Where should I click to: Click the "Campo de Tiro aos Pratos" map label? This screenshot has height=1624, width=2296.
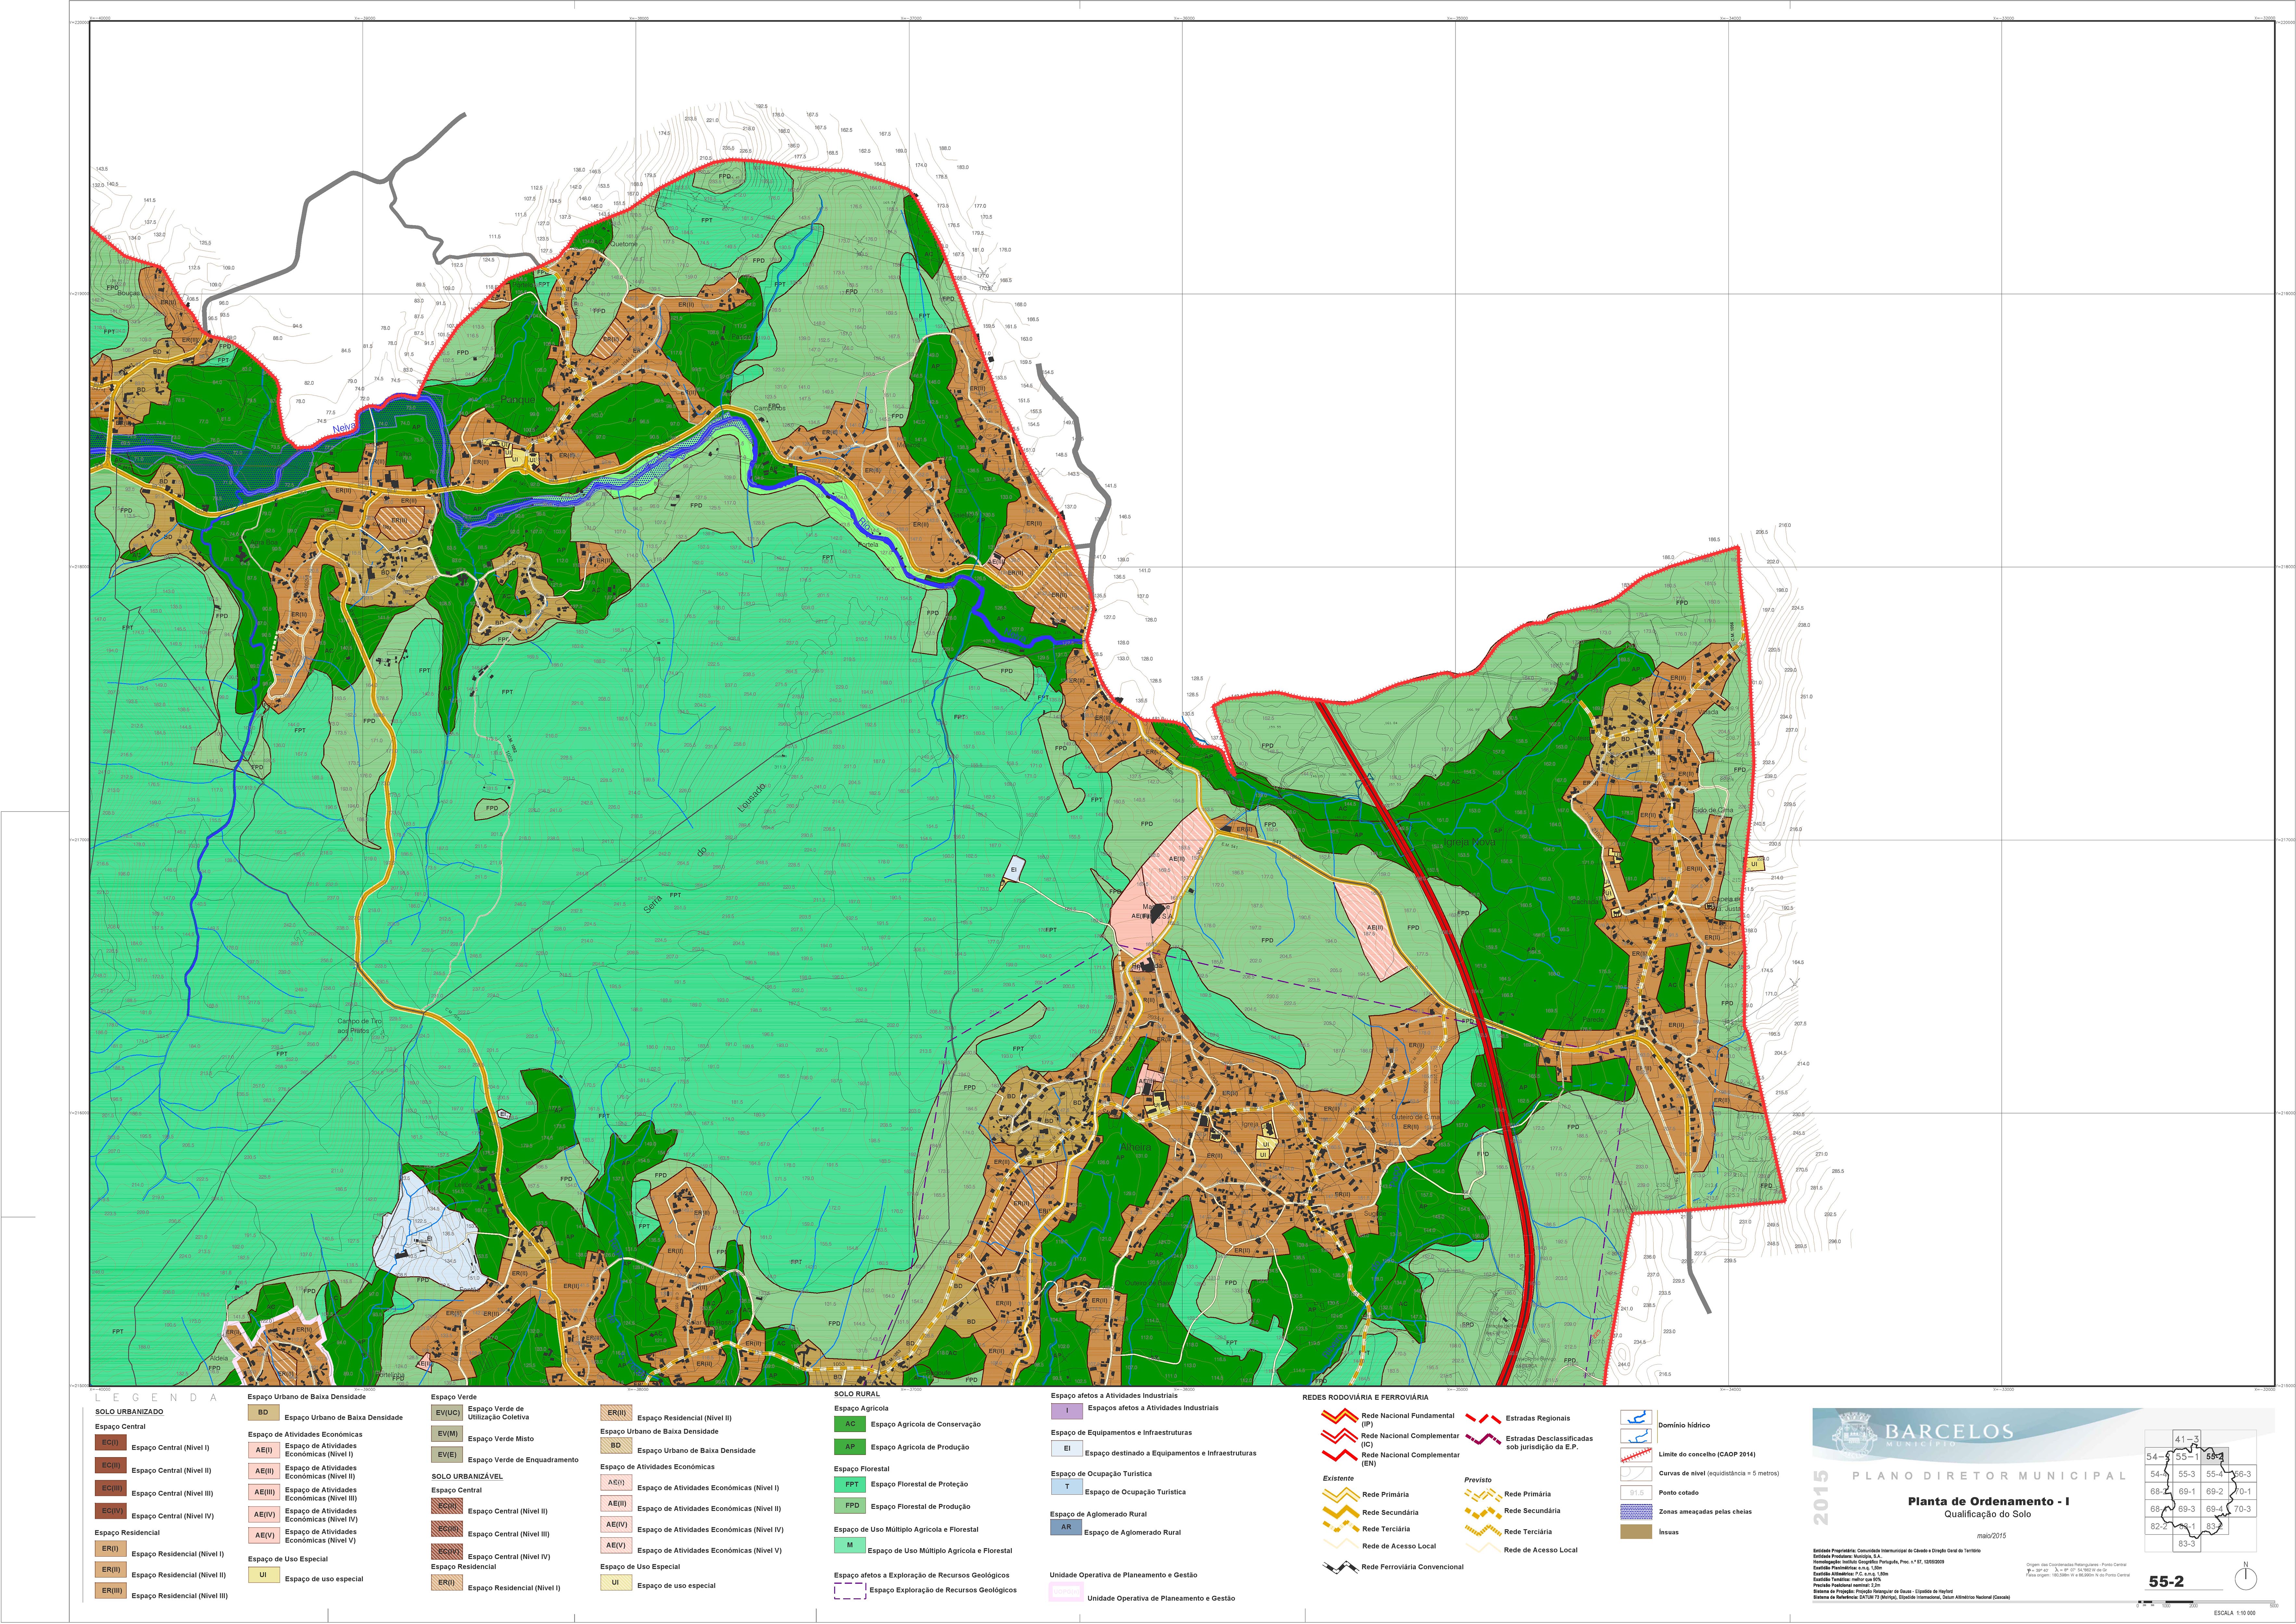click(x=360, y=1026)
